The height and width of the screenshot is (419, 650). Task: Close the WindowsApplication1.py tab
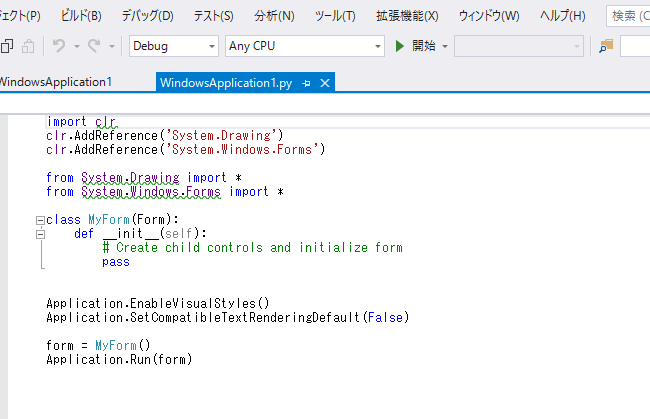point(325,82)
